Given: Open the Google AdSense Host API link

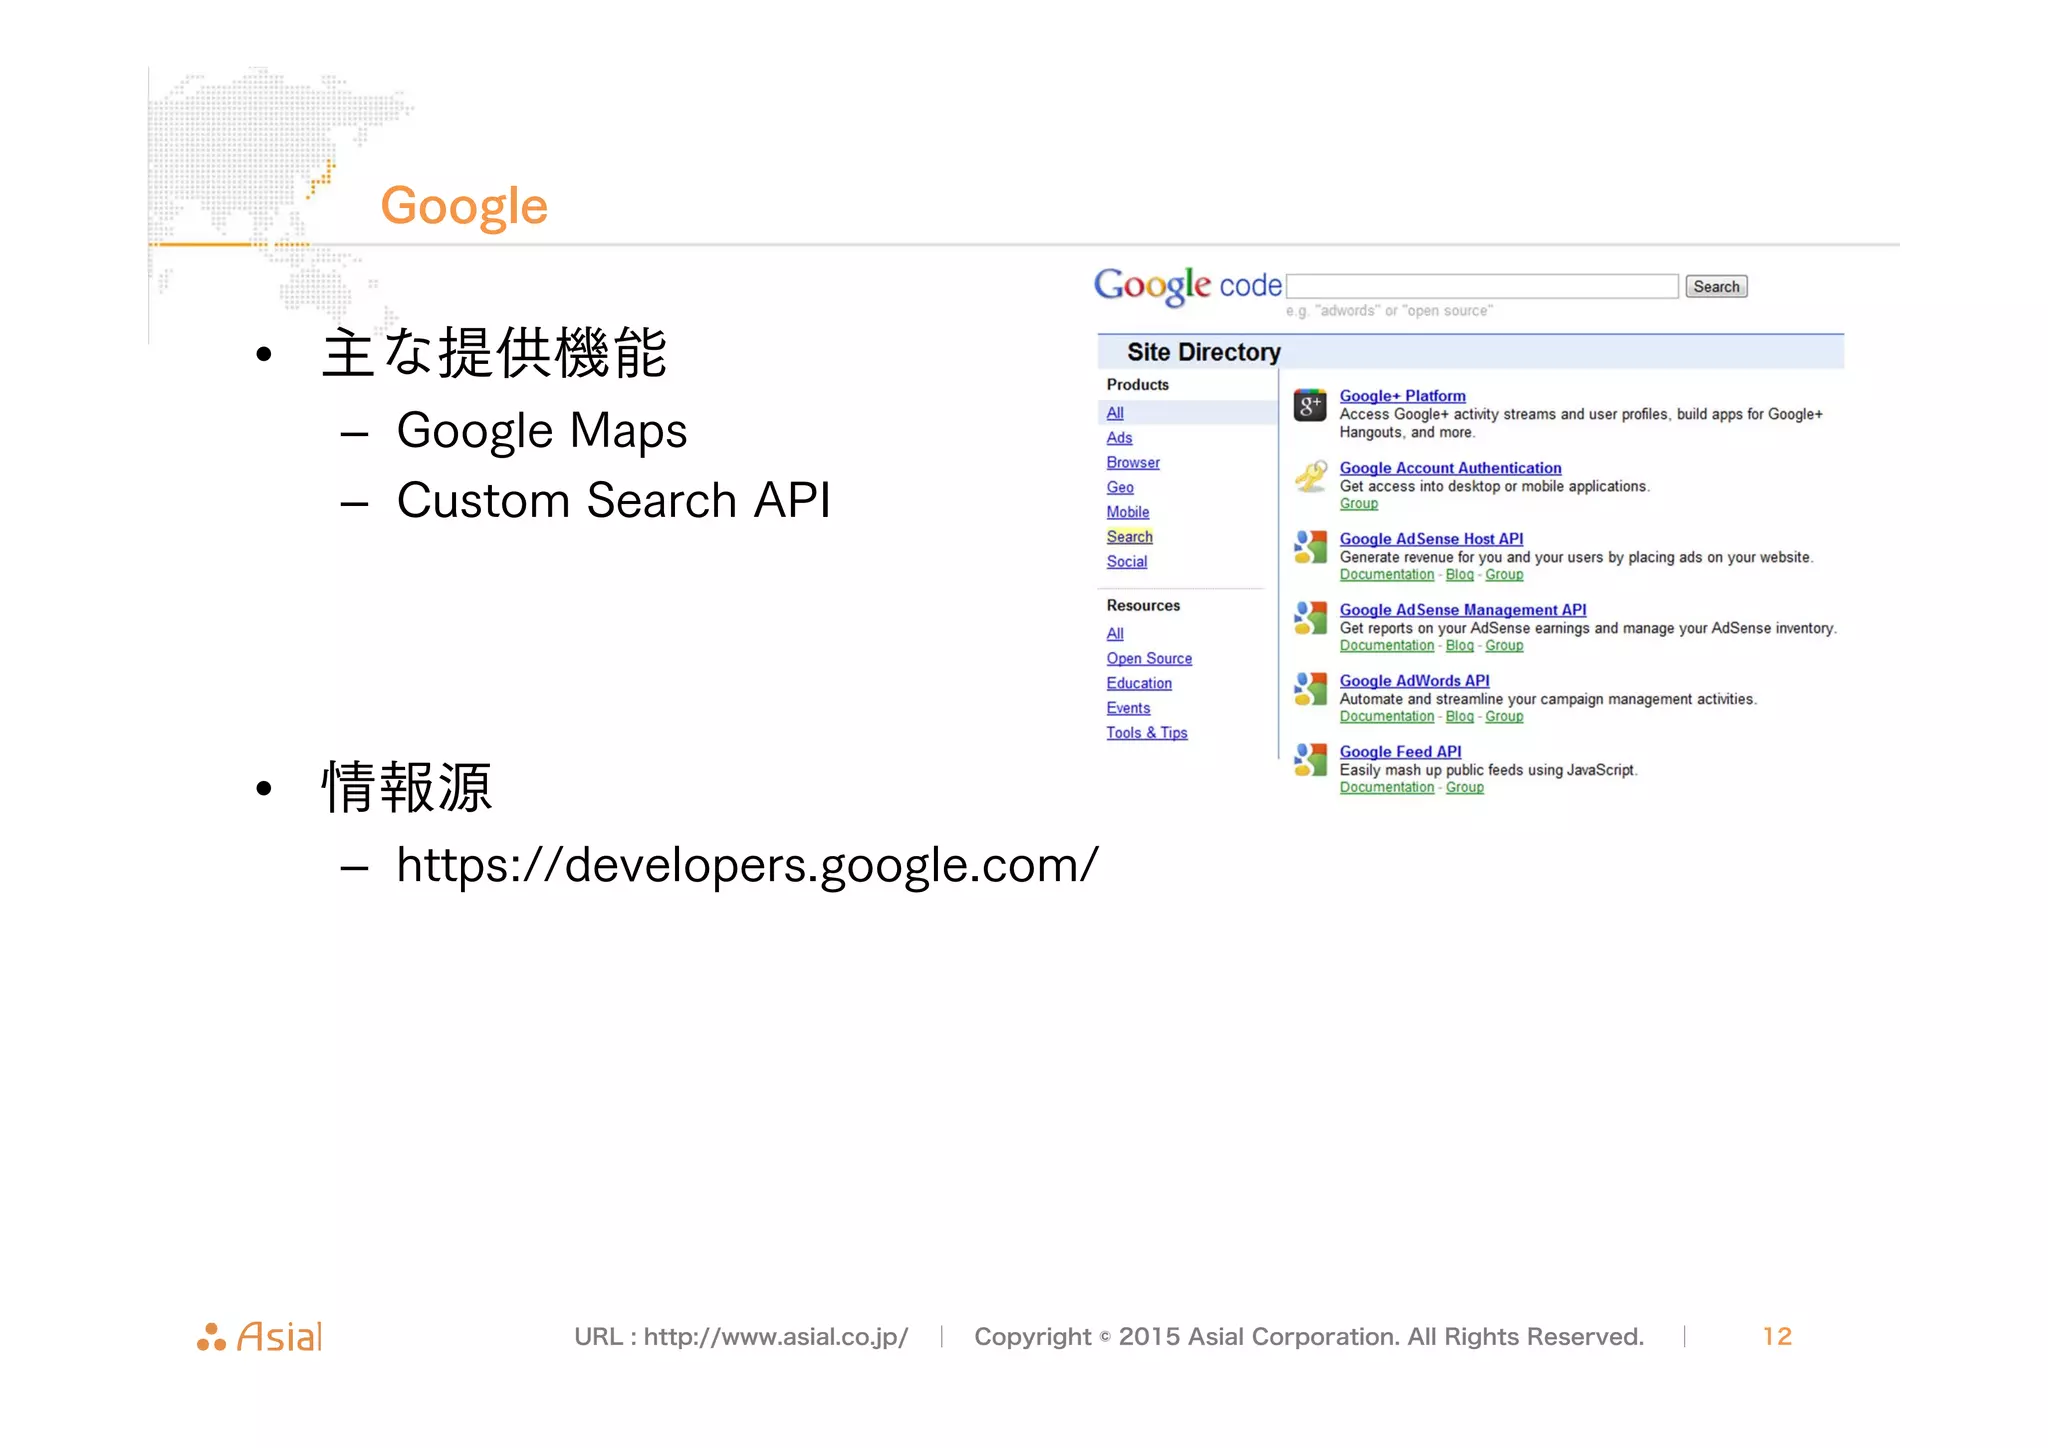Looking at the screenshot, I should [1431, 539].
